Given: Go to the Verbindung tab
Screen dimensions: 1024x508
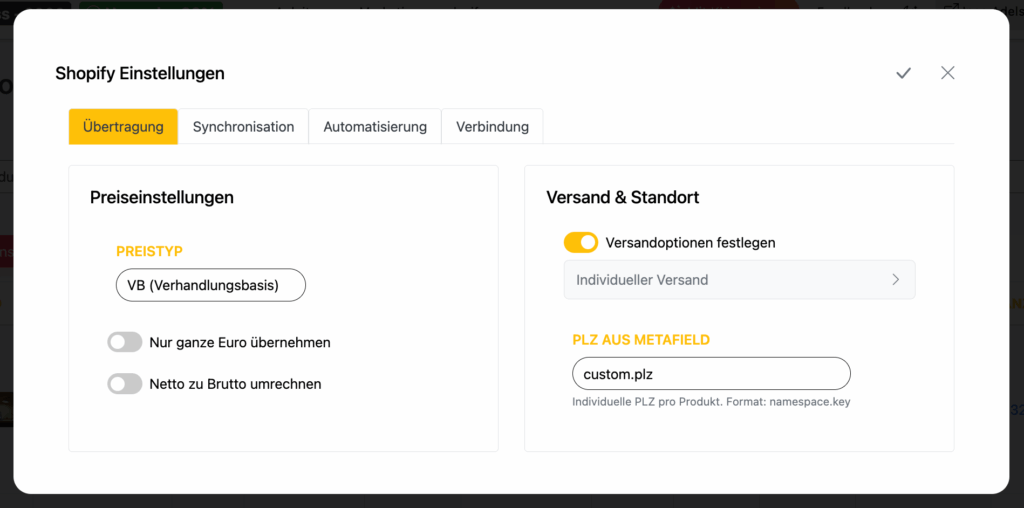Looking at the screenshot, I should click(492, 127).
